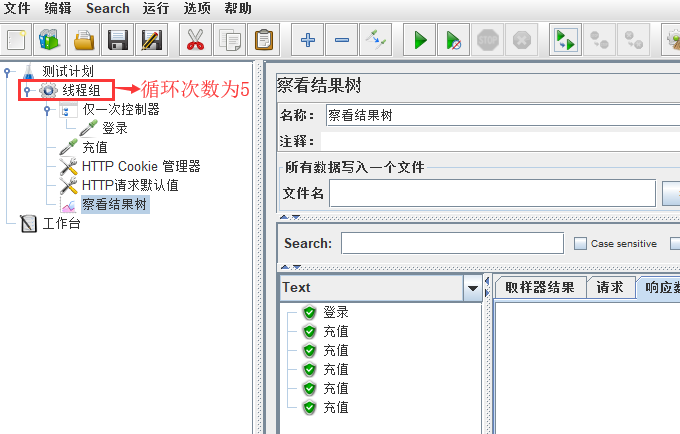The width and height of the screenshot is (680, 434).
Task: Click the Paste clipboard icon
Action: (x=263, y=41)
